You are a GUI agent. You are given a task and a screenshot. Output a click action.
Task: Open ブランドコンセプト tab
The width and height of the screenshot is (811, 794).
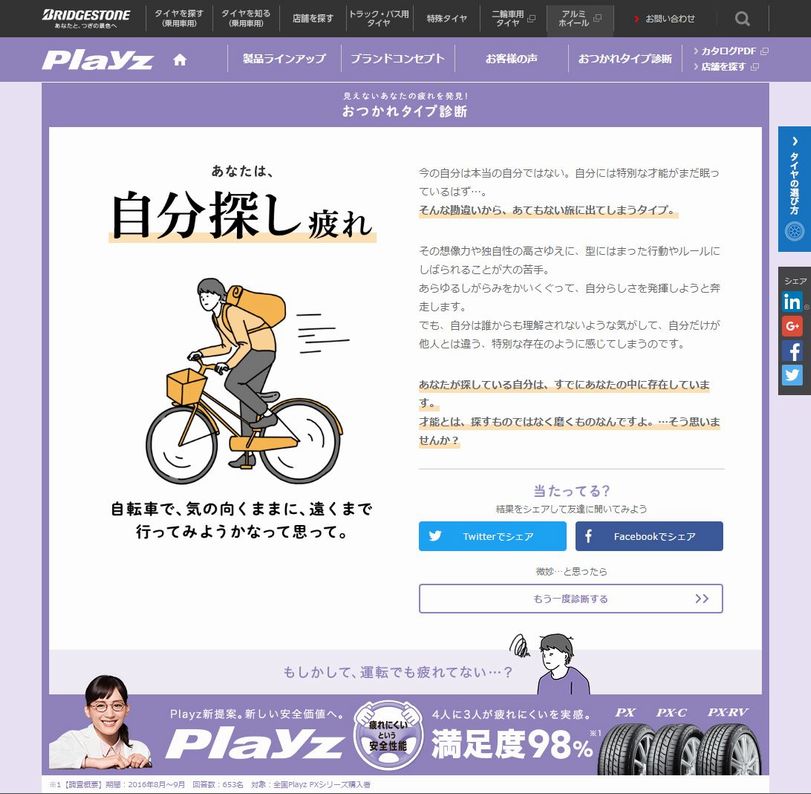coord(398,58)
